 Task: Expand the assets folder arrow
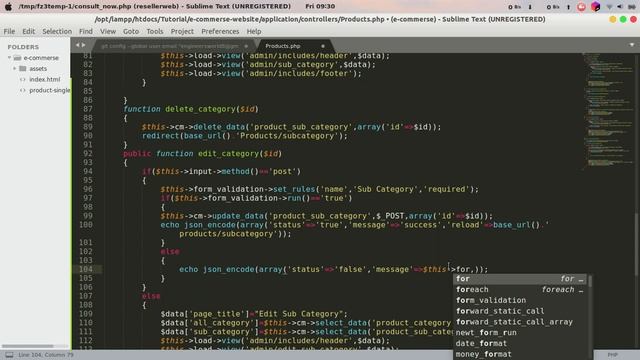point(15,69)
